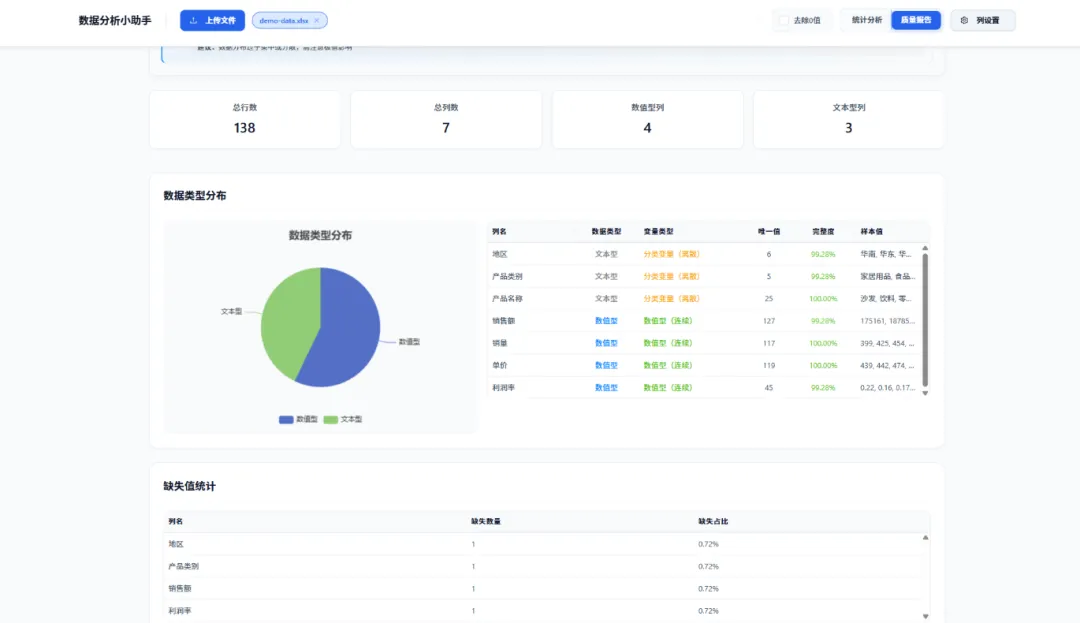Image resolution: width=1080 pixels, height=623 pixels.
Task: Click completeness 100.00% in the 销量 row
Action: [823, 343]
